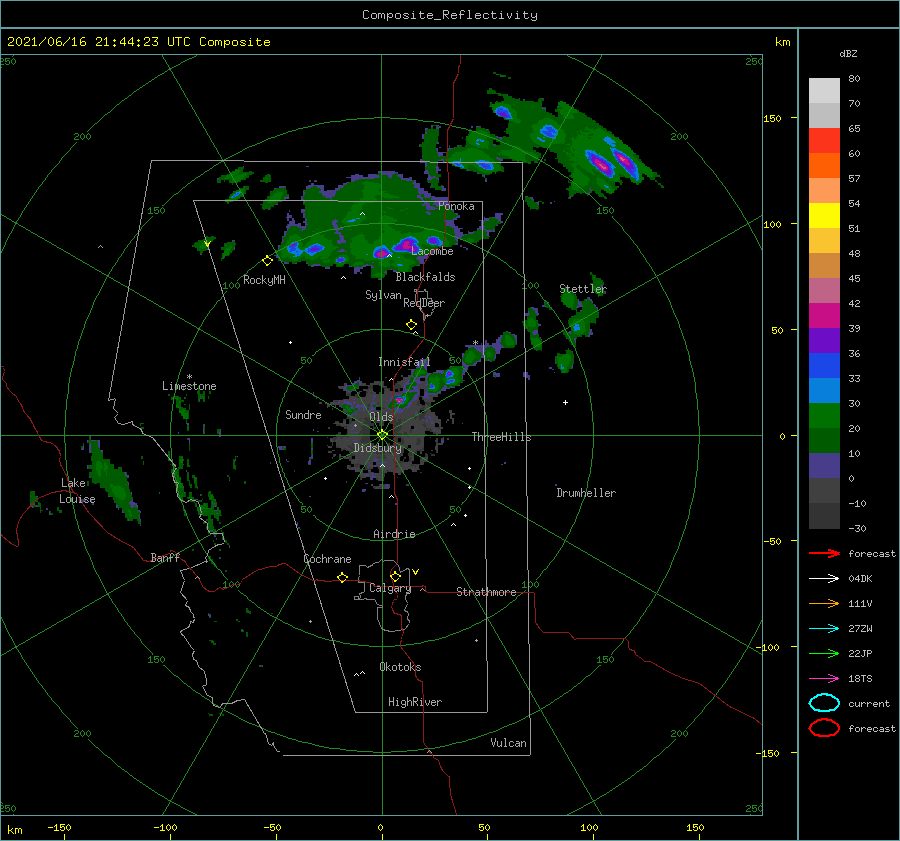
Task: Click the red 'forecast' ellipse symbol
Action: pyautogui.click(x=824, y=728)
